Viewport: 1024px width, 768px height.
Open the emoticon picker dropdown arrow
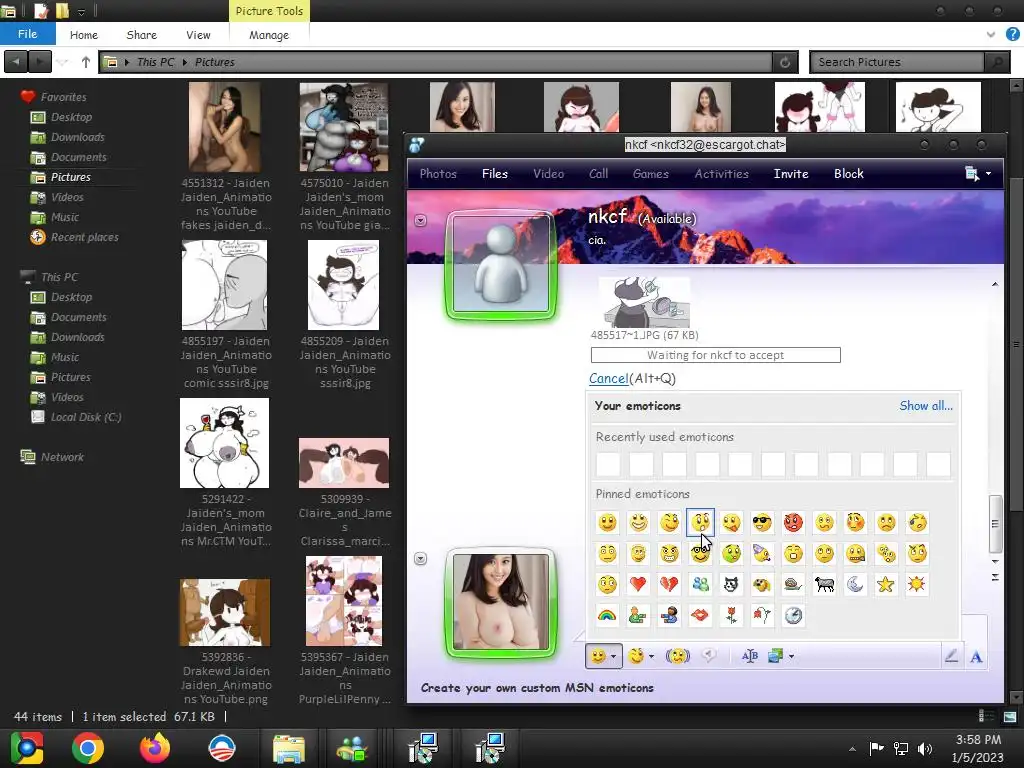(613, 656)
